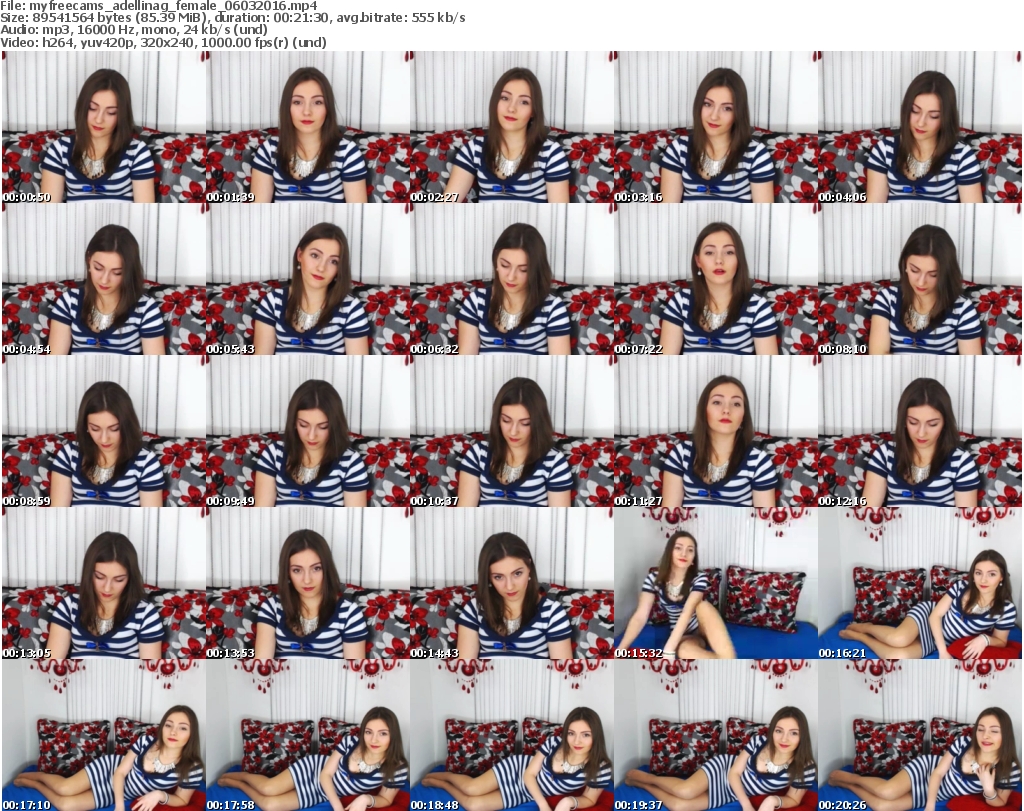Choose the frame labeled 00:08:59

pyautogui.click(x=104, y=431)
